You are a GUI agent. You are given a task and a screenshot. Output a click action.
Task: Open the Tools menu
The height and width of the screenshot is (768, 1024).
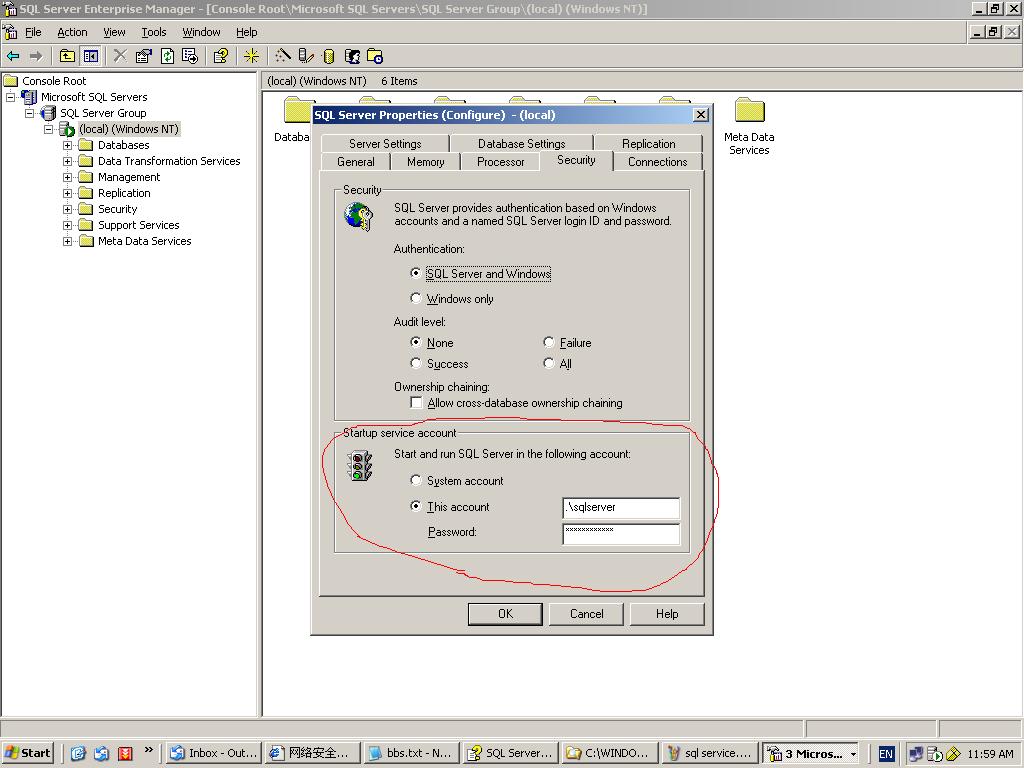coord(153,32)
